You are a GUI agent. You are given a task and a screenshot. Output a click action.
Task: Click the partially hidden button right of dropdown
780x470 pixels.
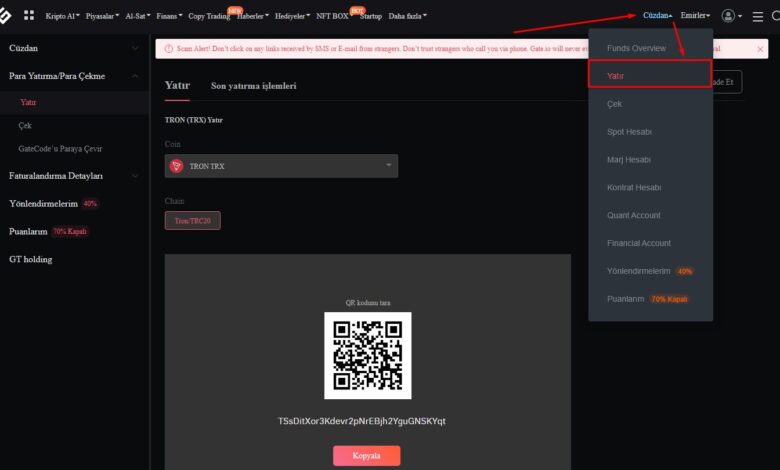point(727,82)
